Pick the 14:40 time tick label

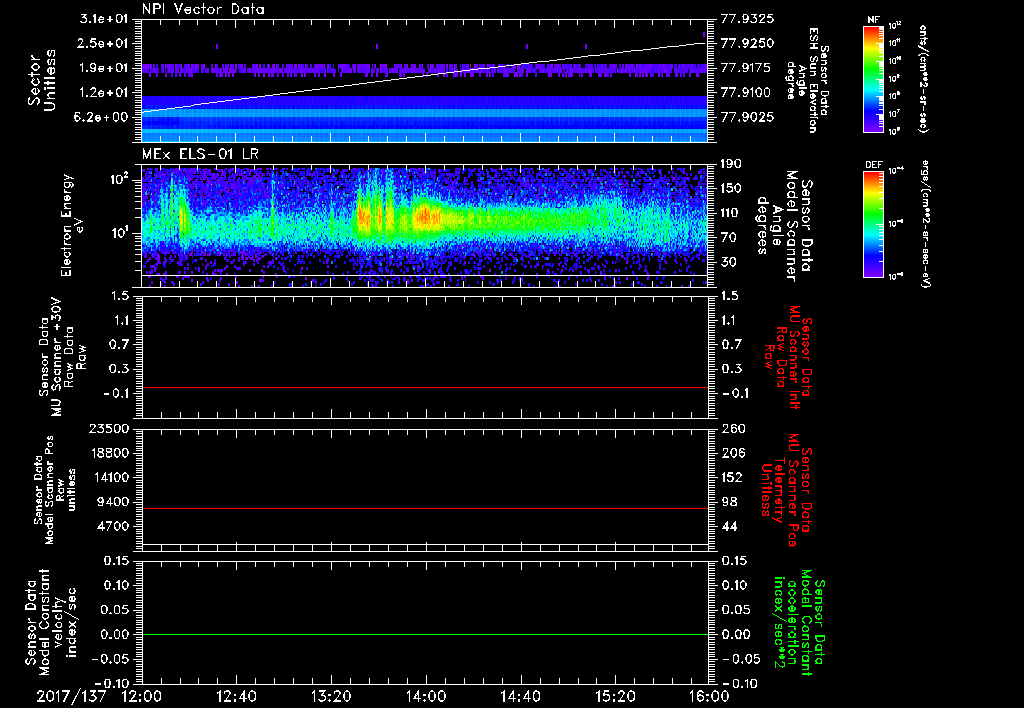click(x=521, y=695)
